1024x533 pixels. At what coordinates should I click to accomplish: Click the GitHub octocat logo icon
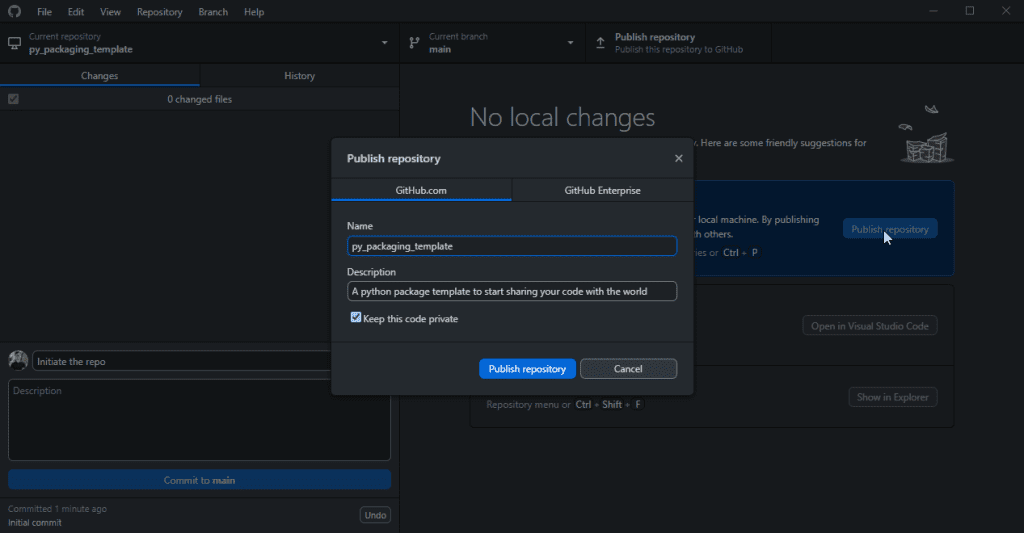tap(14, 12)
